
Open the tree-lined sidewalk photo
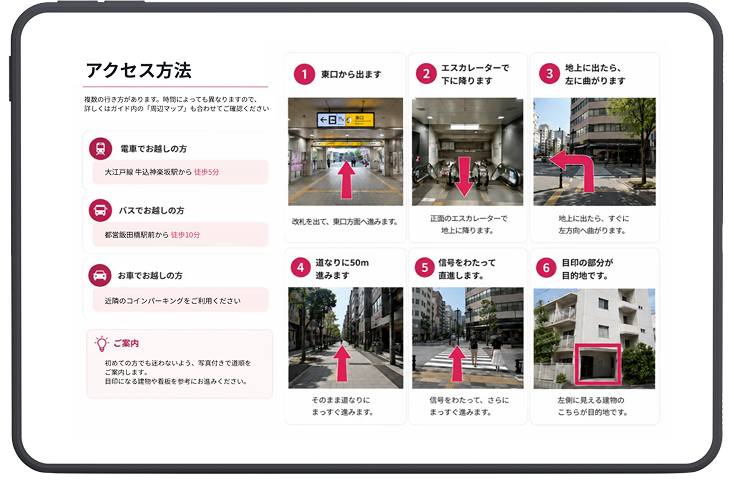pos(345,338)
